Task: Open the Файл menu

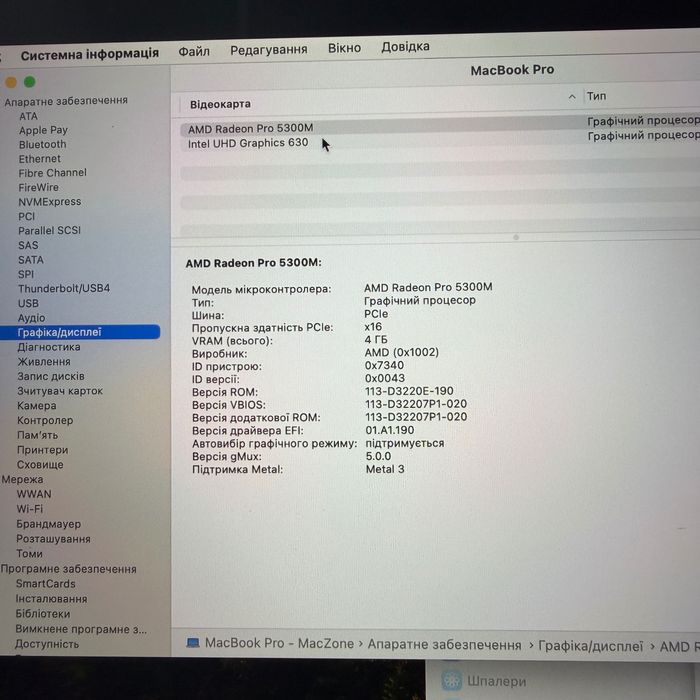Action: coord(194,51)
